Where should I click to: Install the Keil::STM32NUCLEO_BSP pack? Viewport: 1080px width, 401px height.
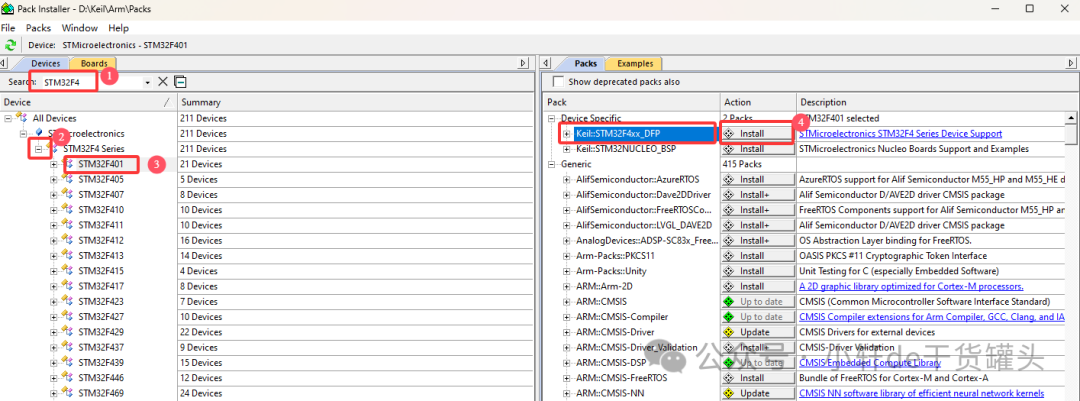pyautogui.click(x=759, y=149)
